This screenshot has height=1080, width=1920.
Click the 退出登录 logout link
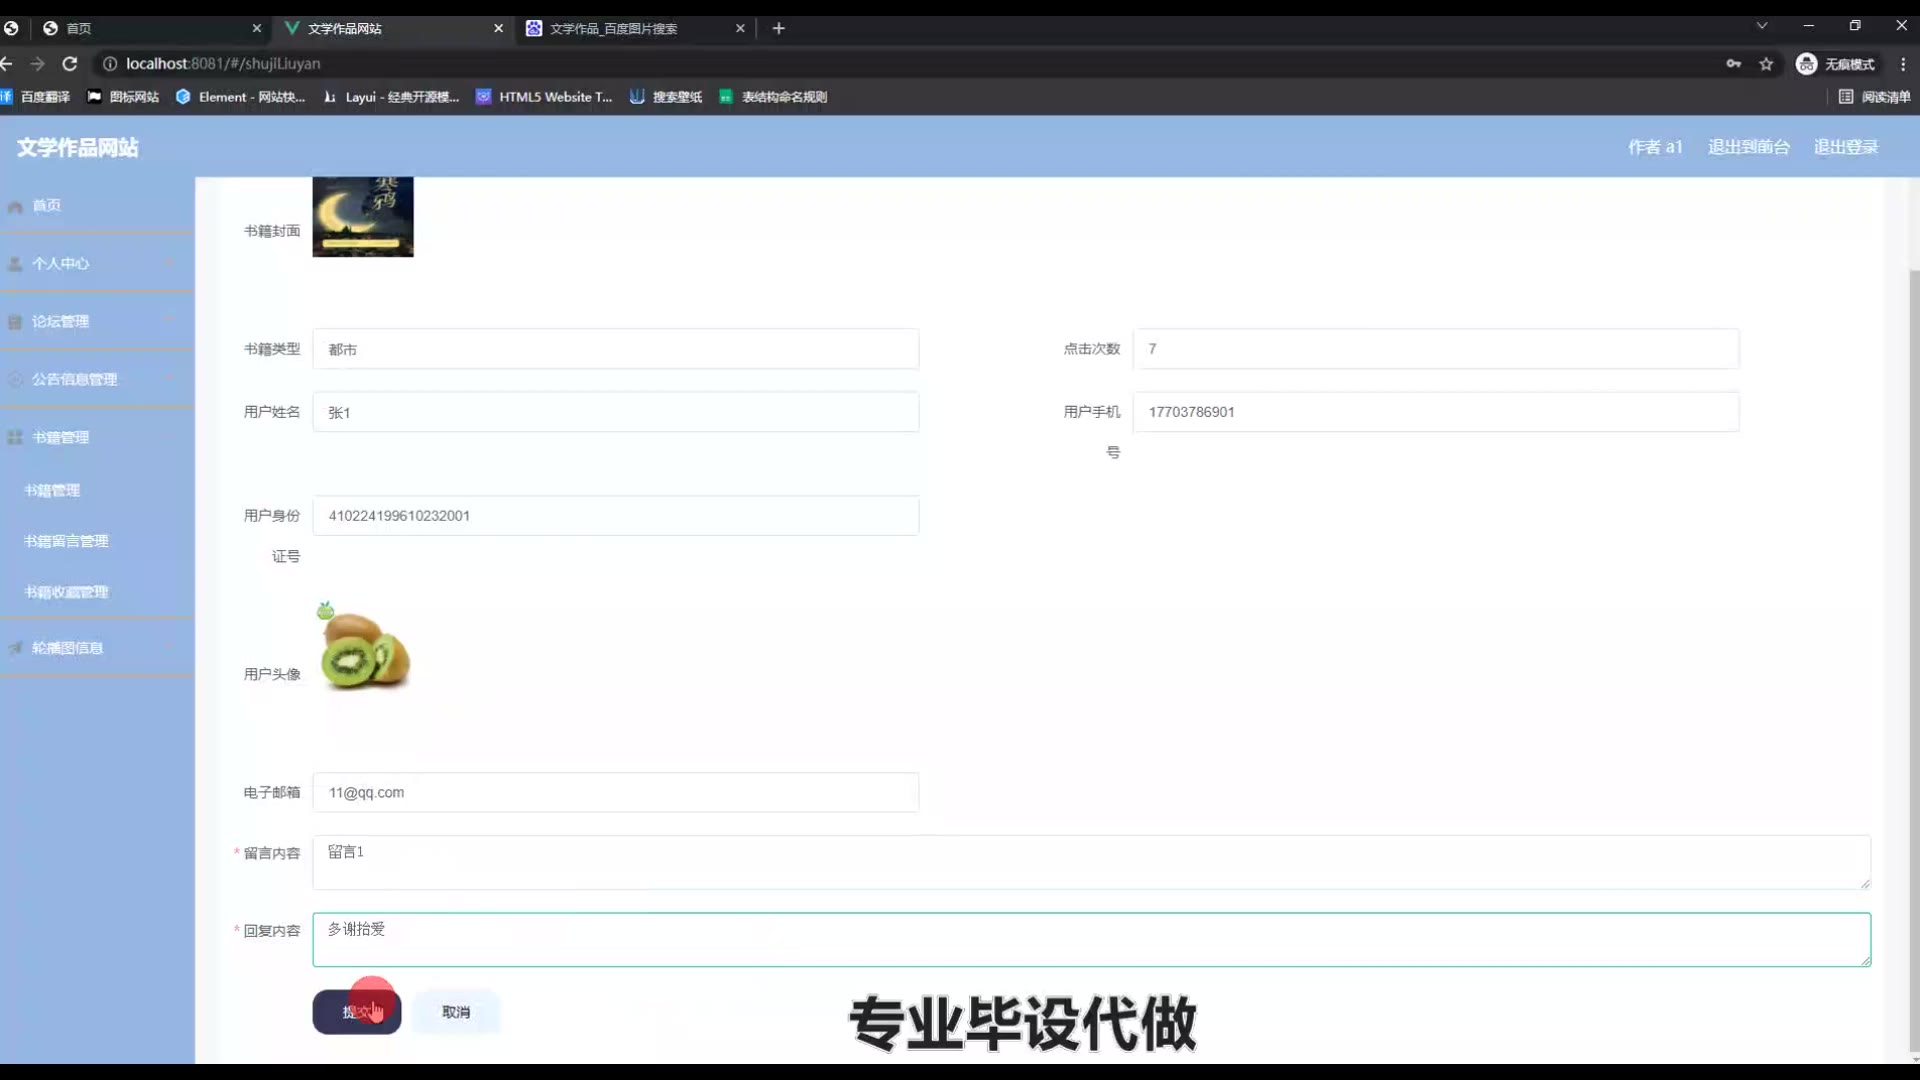point(1846,147)
